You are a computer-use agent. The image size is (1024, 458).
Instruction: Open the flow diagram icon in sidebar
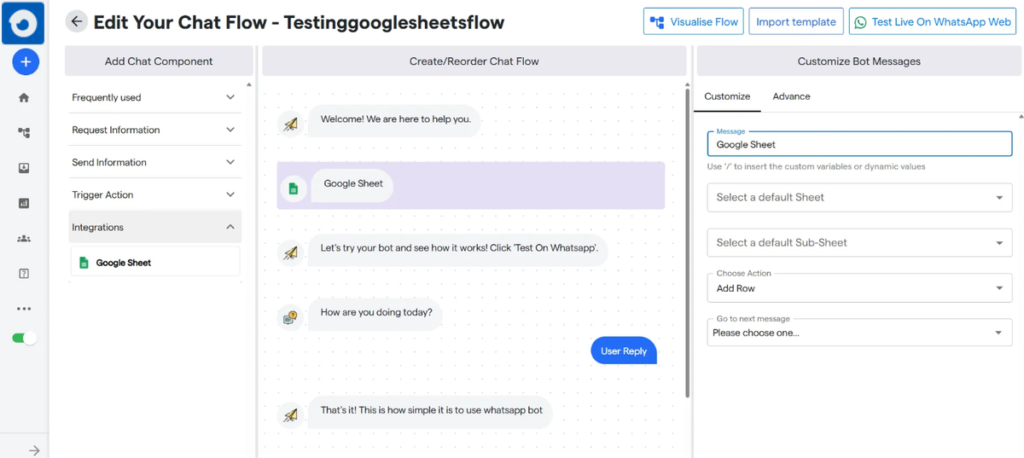[x=24, y=133]
